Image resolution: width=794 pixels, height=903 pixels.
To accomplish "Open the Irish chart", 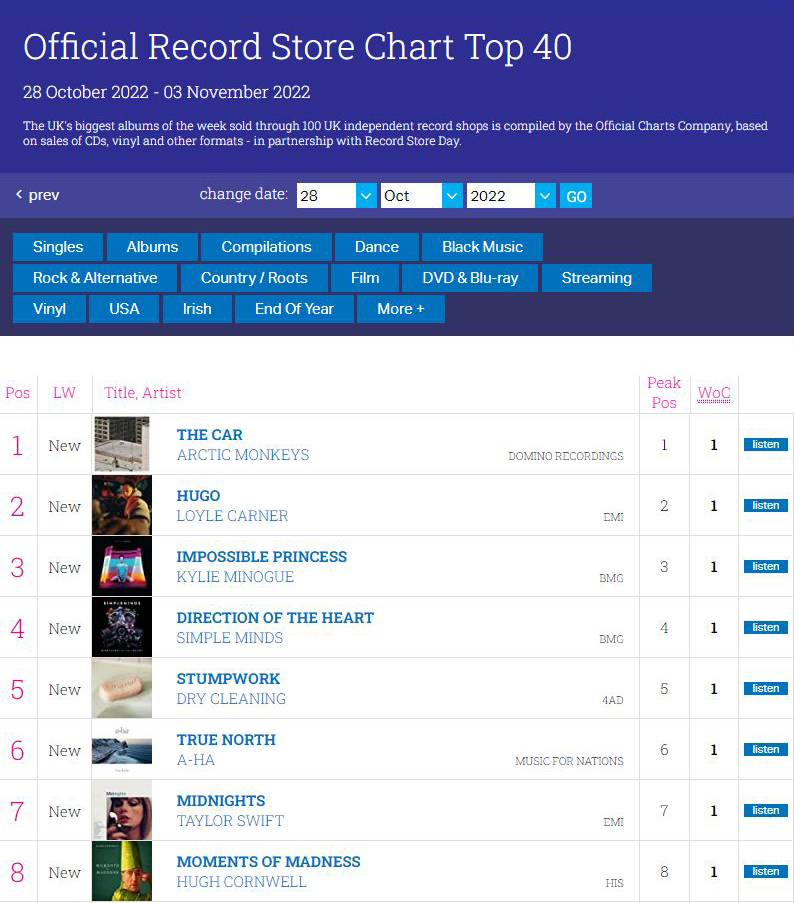I will point(197,309).
